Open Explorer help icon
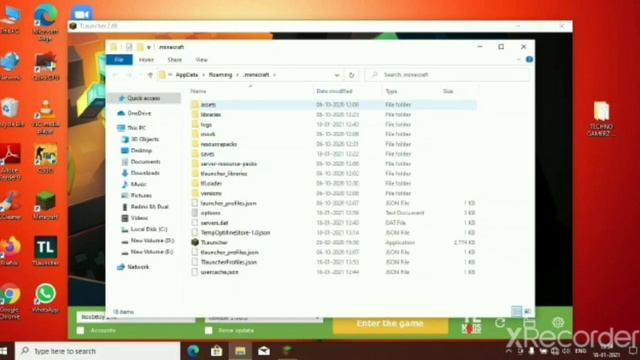The image size is (640, 360). coord(529,60)
